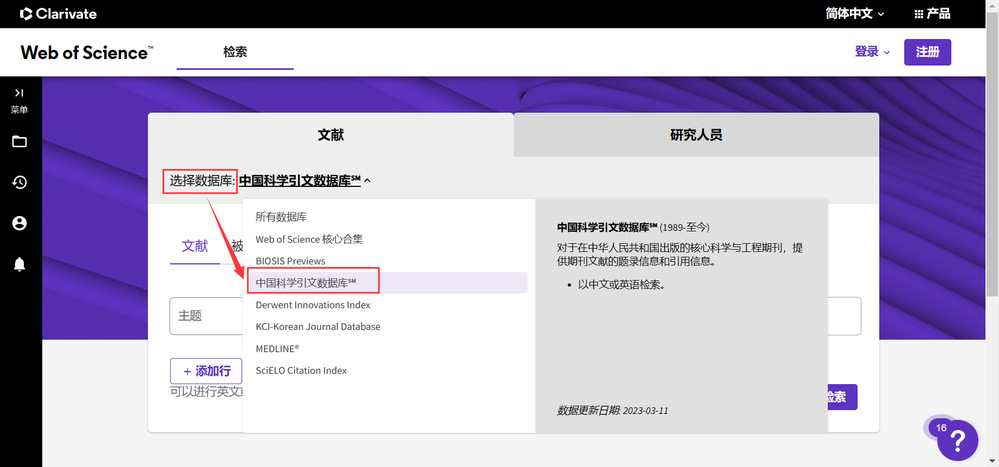The width and height of the screenshot is (999, 467).
Task: Expand the sidebar menu arrow icon
Action: (x=19, y=93)
